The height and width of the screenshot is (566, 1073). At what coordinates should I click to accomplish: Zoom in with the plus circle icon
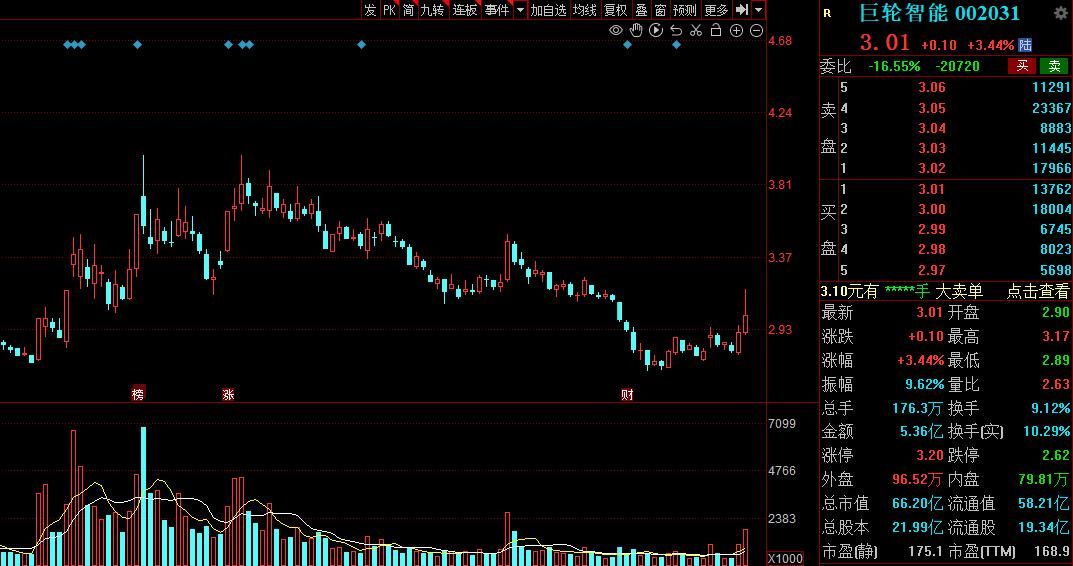coord(736,30)
